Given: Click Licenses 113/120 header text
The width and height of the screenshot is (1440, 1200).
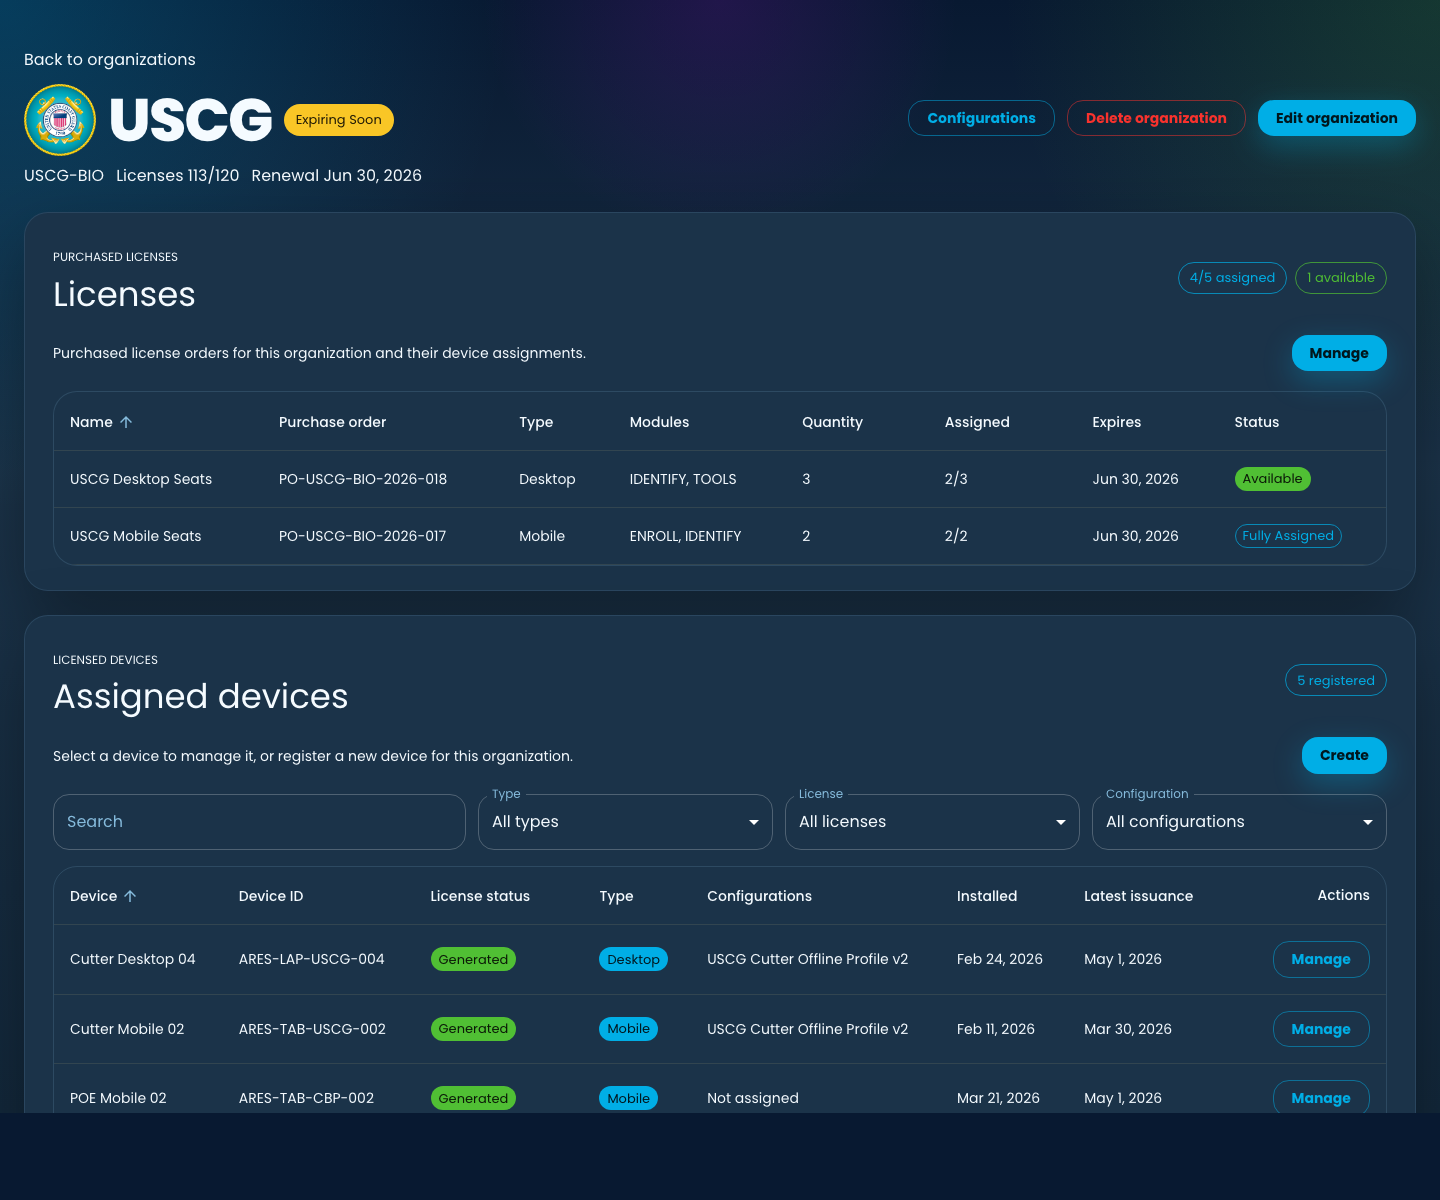Looking at the screenshot, I should (178, 175).
